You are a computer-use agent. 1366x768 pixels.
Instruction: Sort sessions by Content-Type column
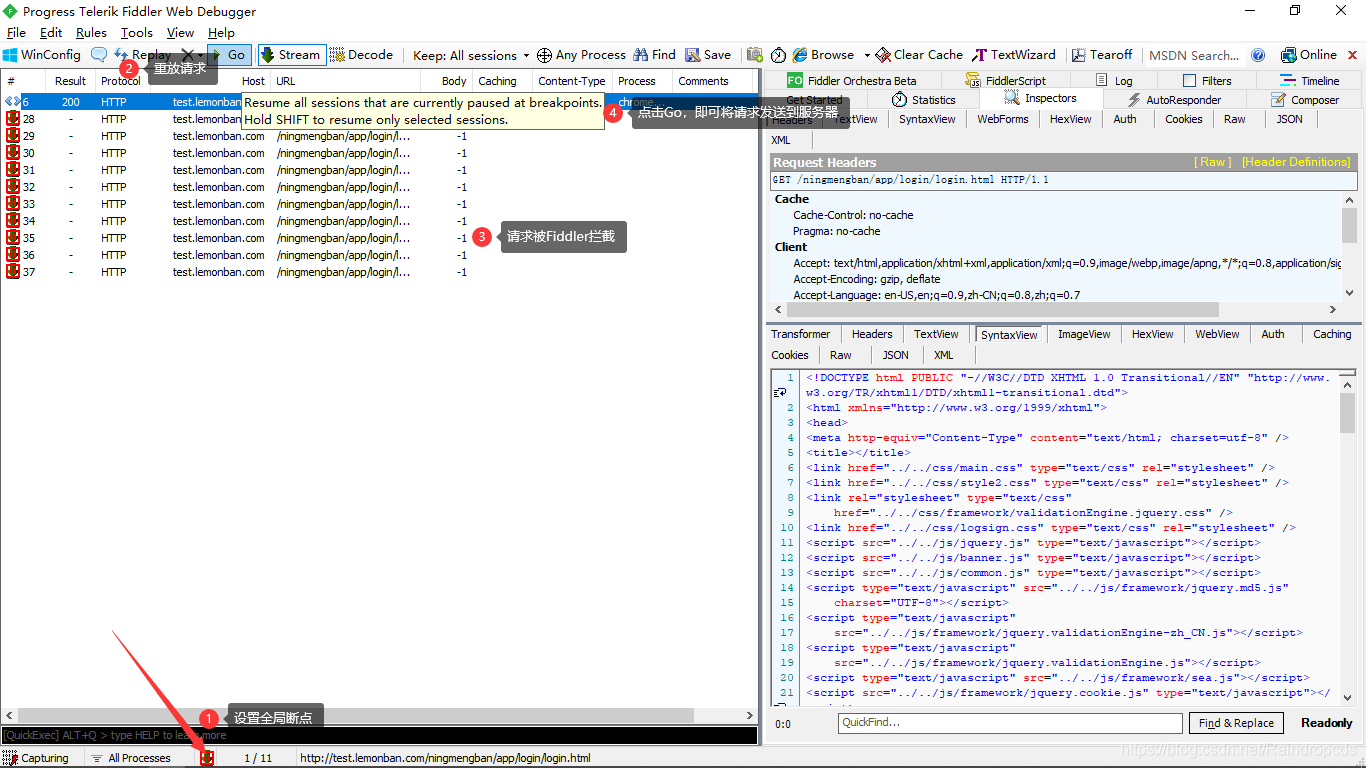click(571, 81)
